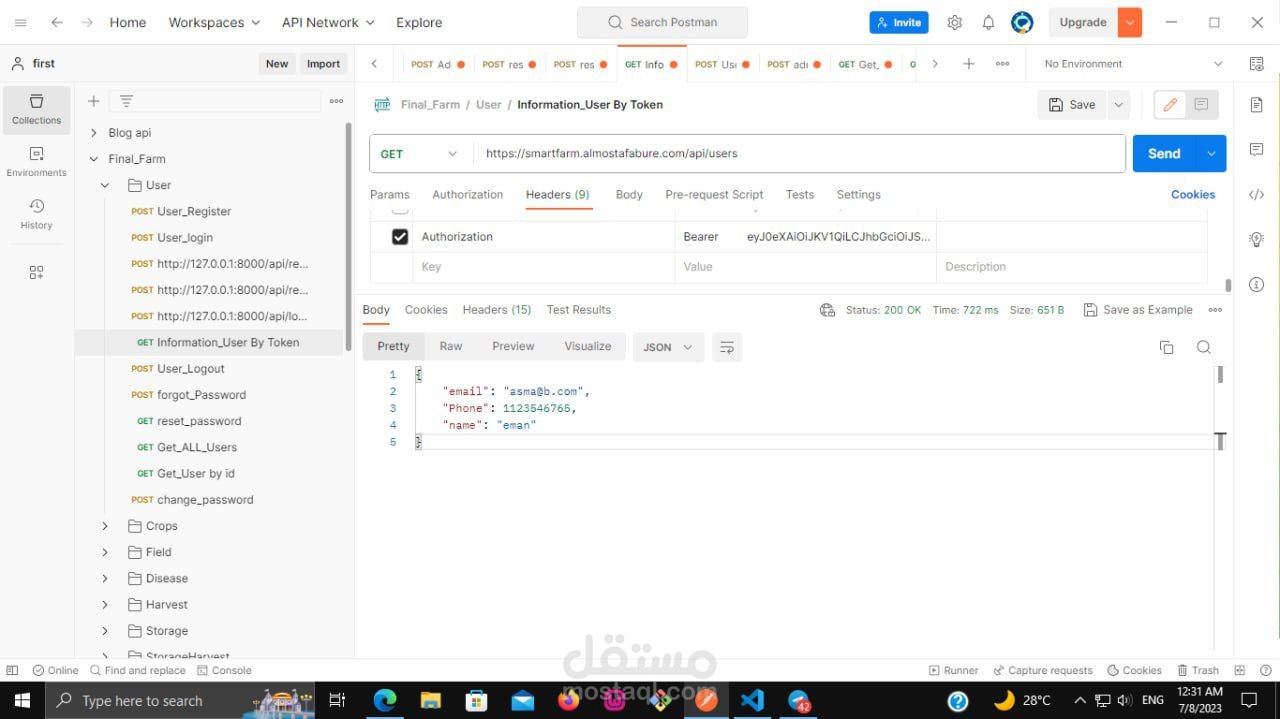Open a new request tab with plus
The image size is (1280, 719).
[968, 63]
